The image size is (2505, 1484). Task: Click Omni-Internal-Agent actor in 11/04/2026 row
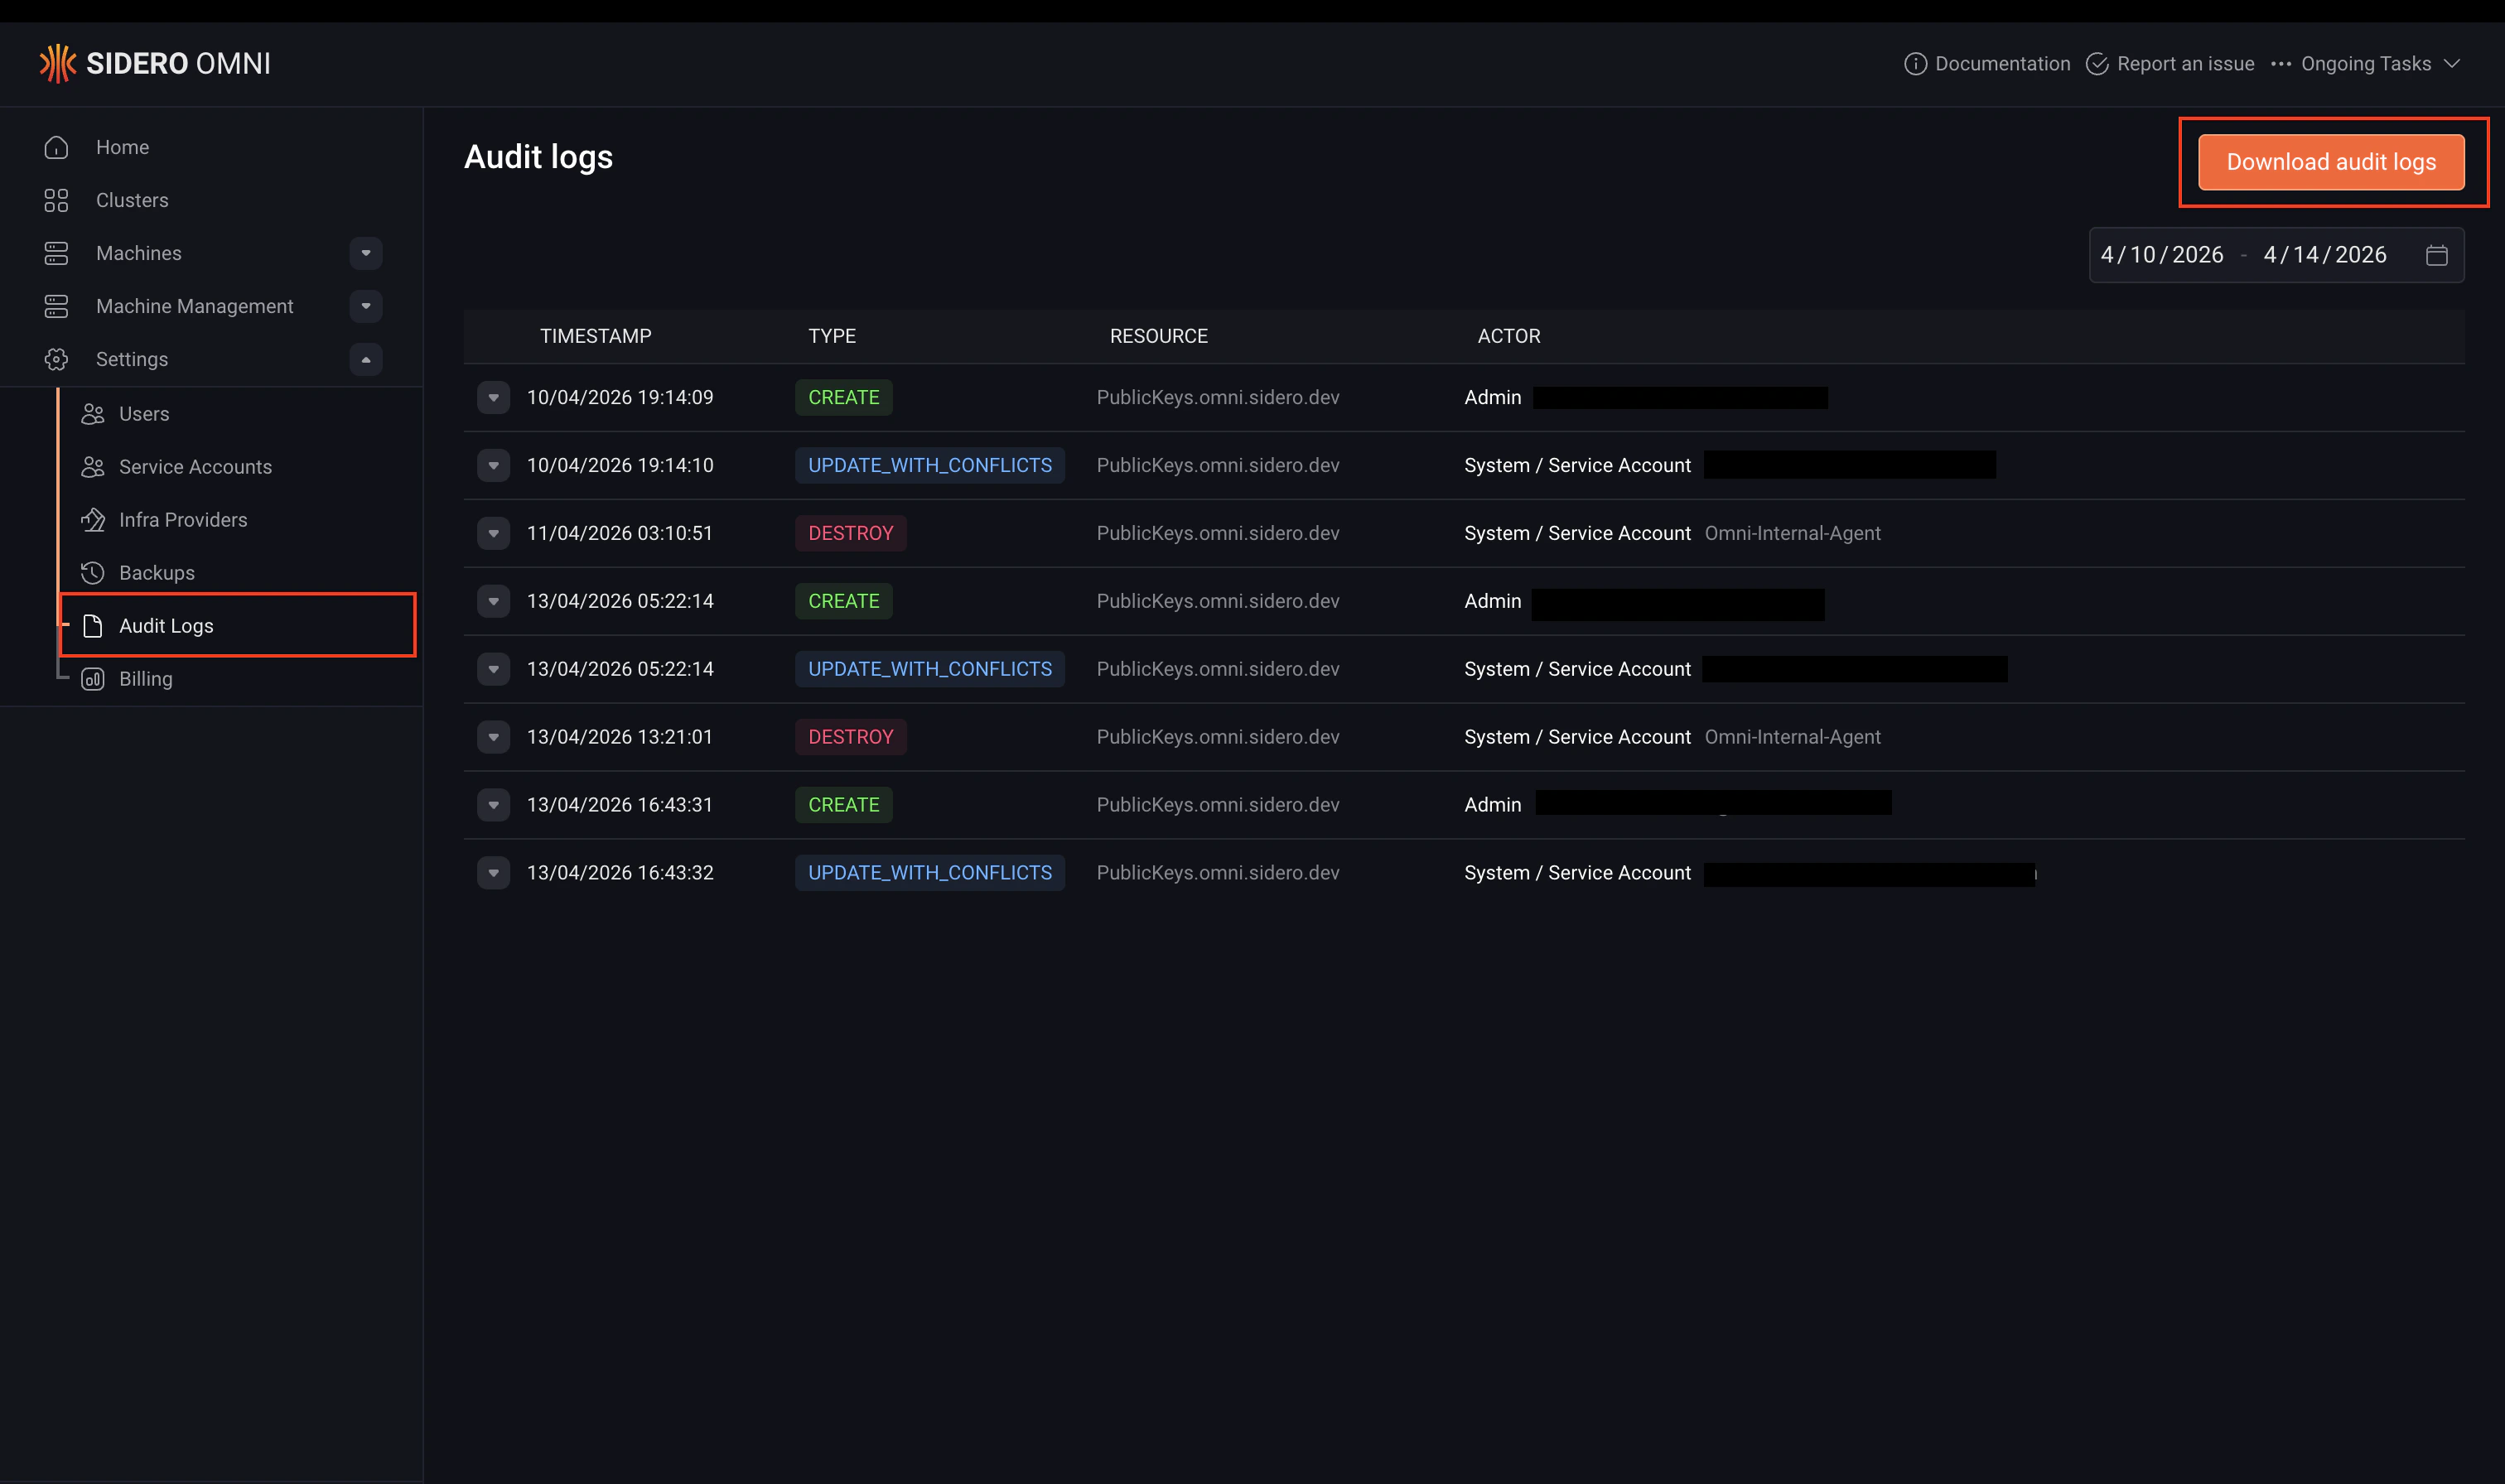click(x=1792, y=533)
